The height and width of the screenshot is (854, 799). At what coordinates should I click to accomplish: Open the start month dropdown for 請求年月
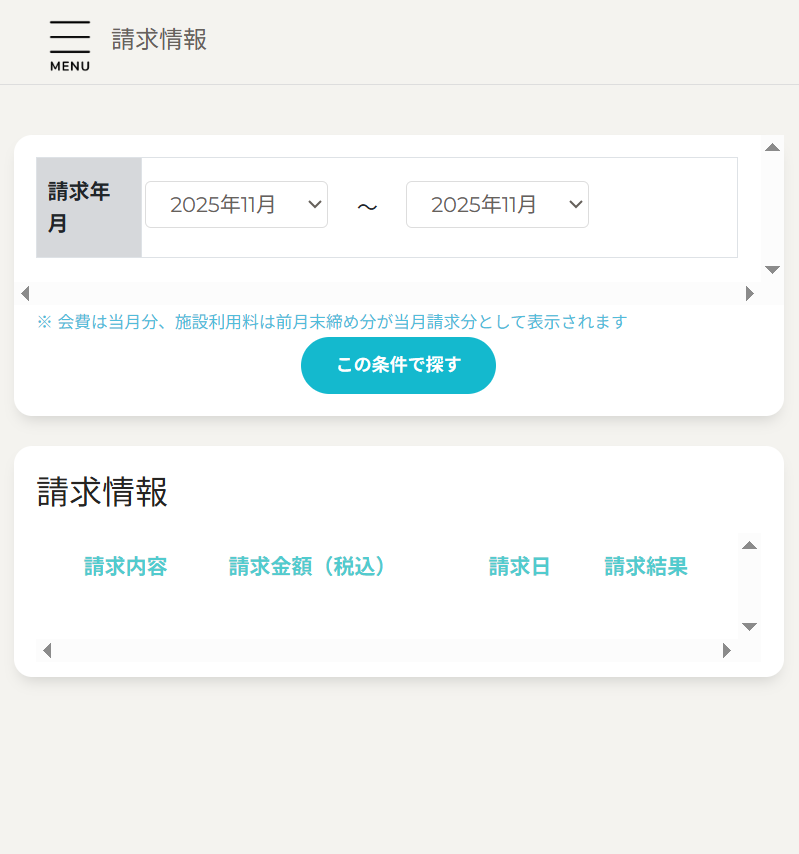click(x=236, y=205)
